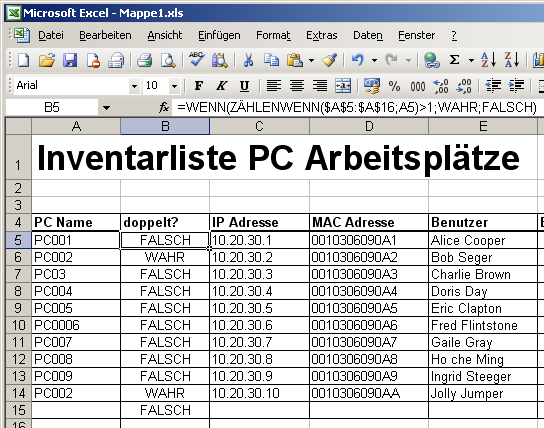Click the Cut scissors icon
Viewport: 544px width, 428px height.
(x=248, y=60)
